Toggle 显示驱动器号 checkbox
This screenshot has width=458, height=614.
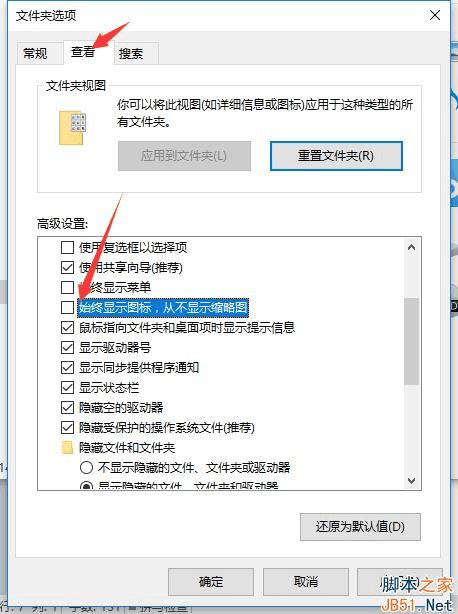(x=67, y=347)
